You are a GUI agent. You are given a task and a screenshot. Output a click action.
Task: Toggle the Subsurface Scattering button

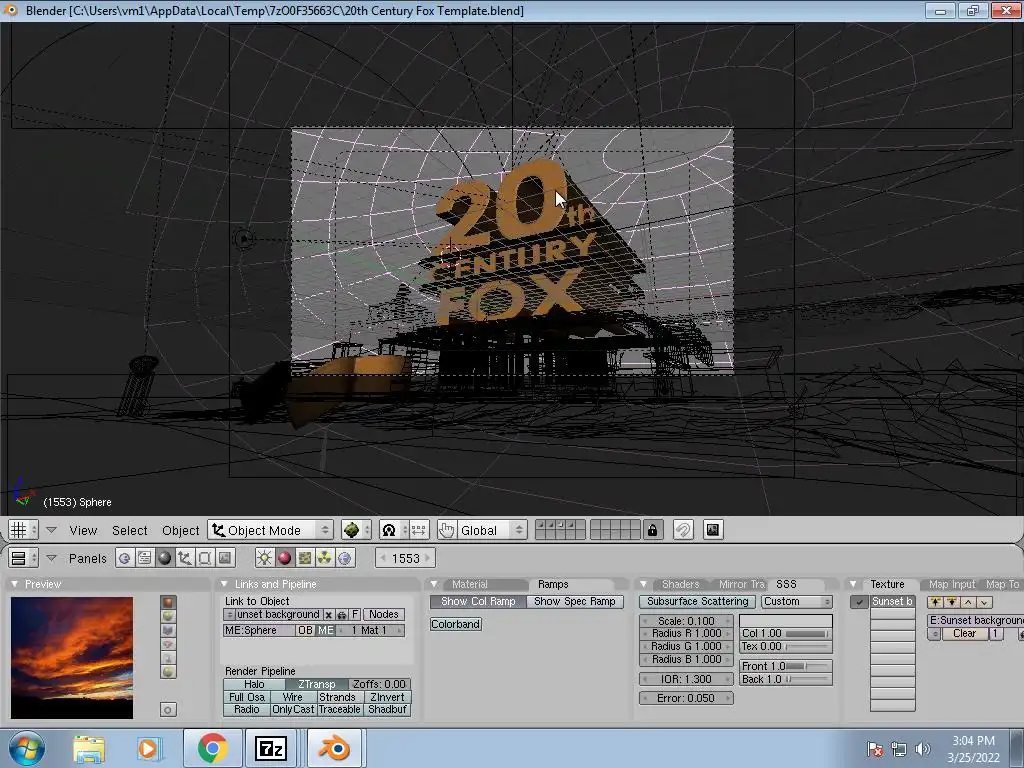pyautogui.click(x=697, y=601)
